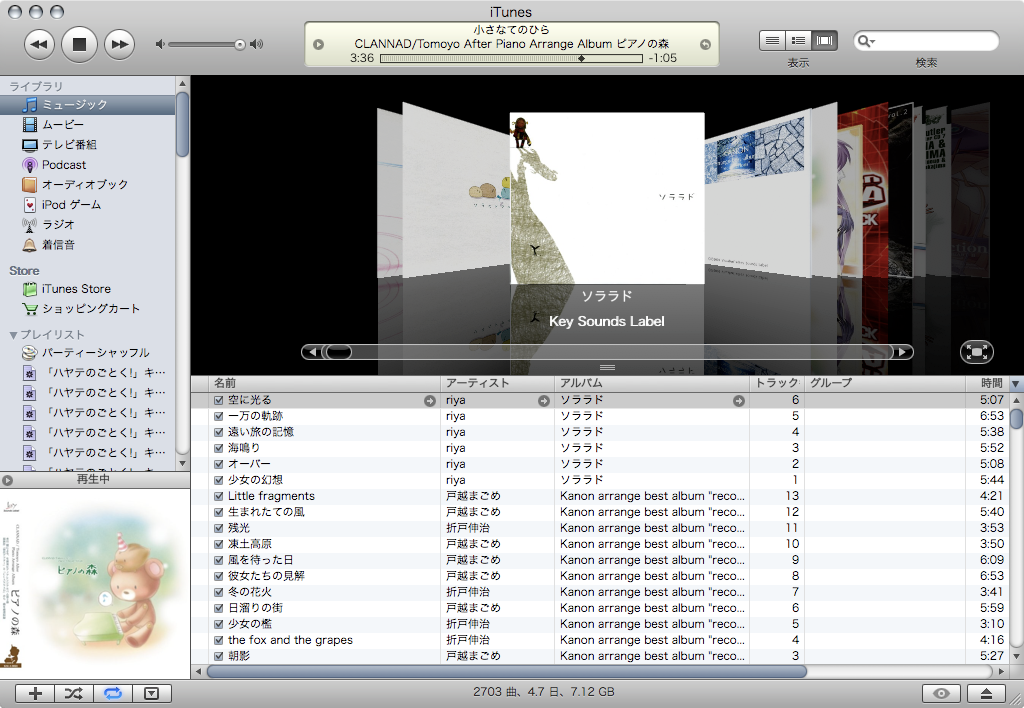Click Cover Flow scrollbar left arrow
This screenshot has width=1024, height=708.
312,353
